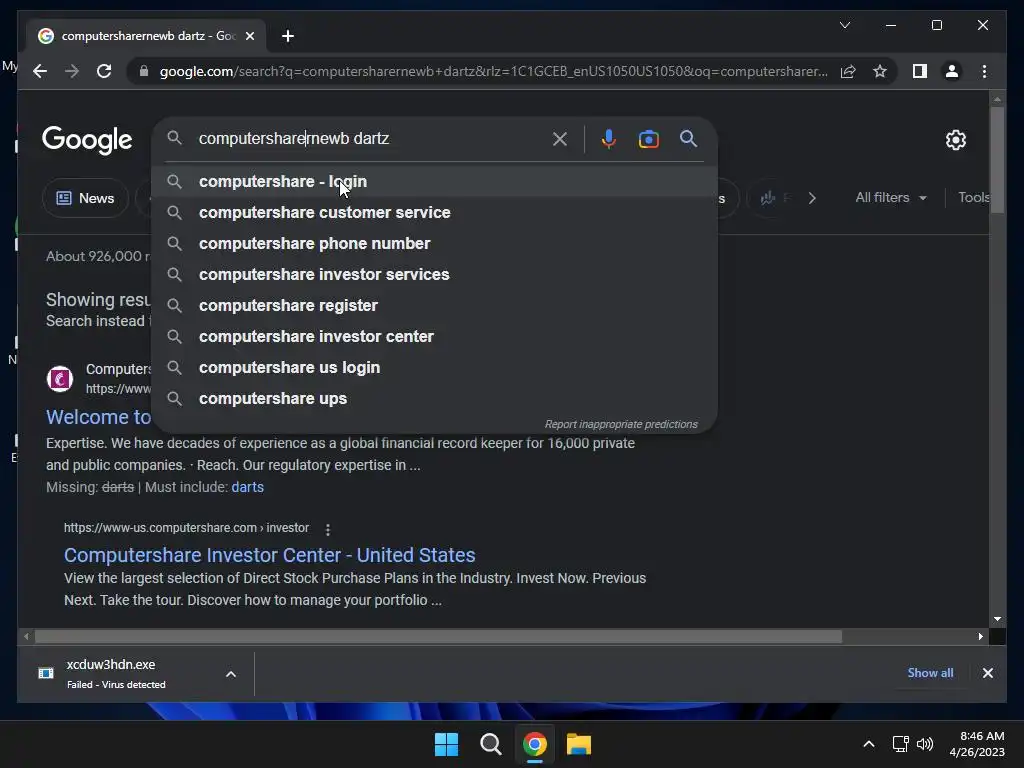This screenshot has height=768, width=1024.
Task: Open the Chrome profile menu
Action: [952, 71]
